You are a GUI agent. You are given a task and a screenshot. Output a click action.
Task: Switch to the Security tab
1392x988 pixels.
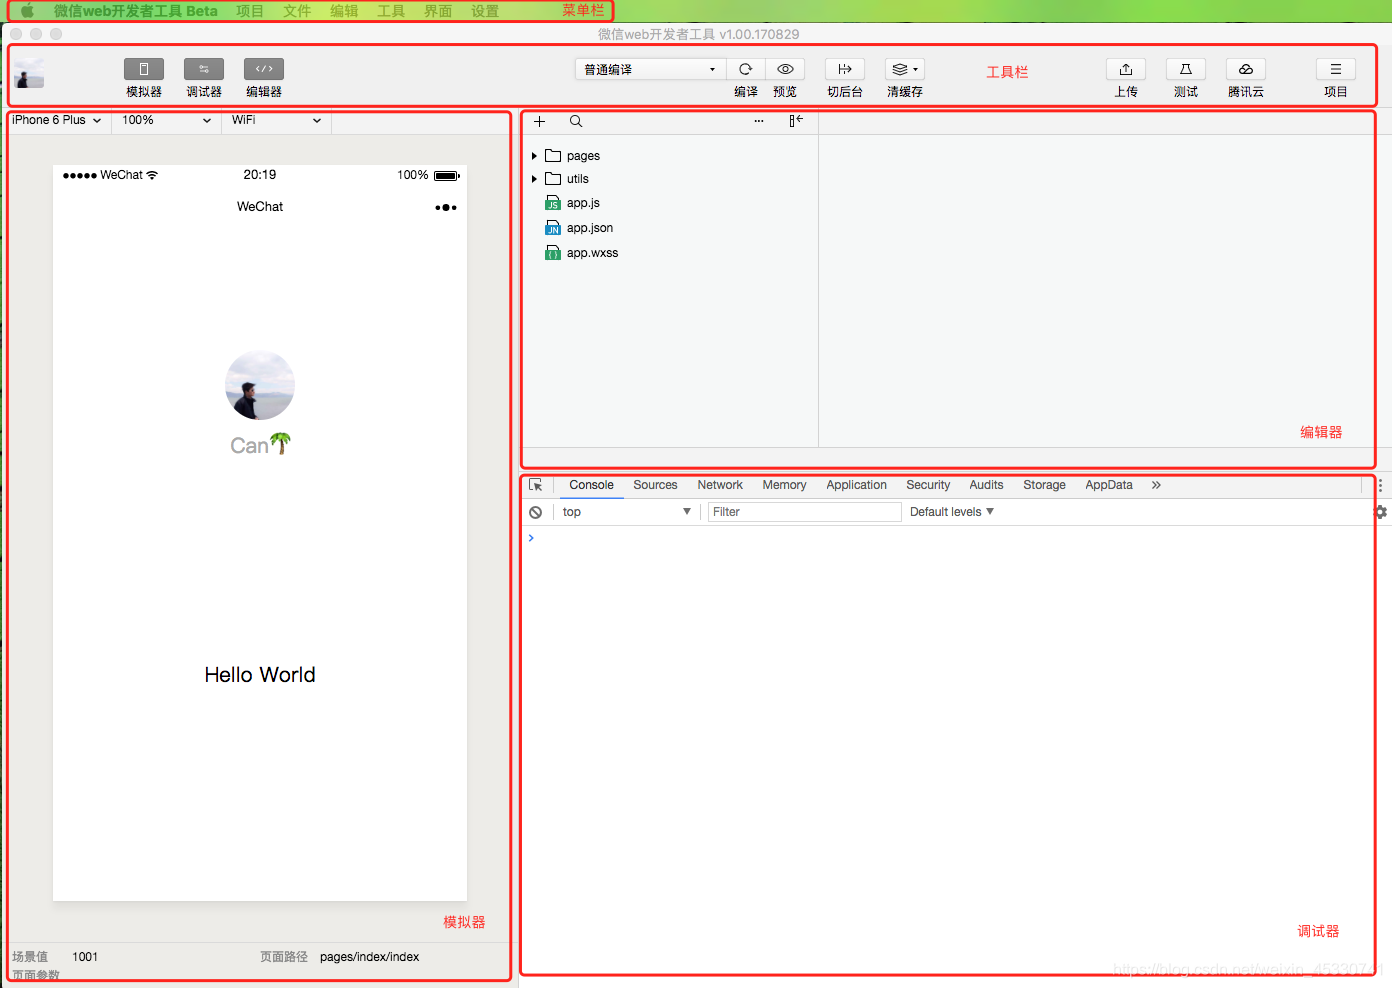coord(928,485)
